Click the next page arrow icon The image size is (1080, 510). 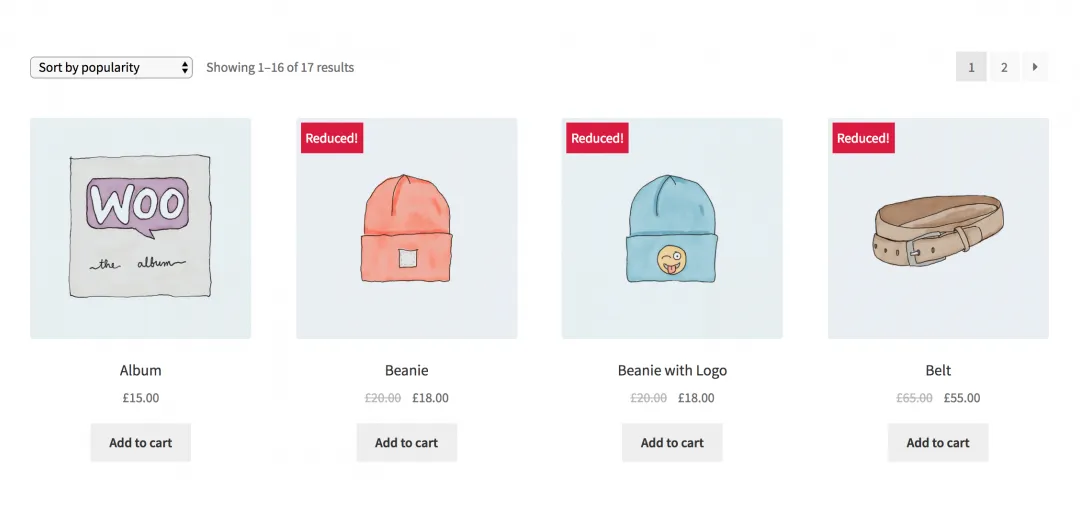point(1035,67)
